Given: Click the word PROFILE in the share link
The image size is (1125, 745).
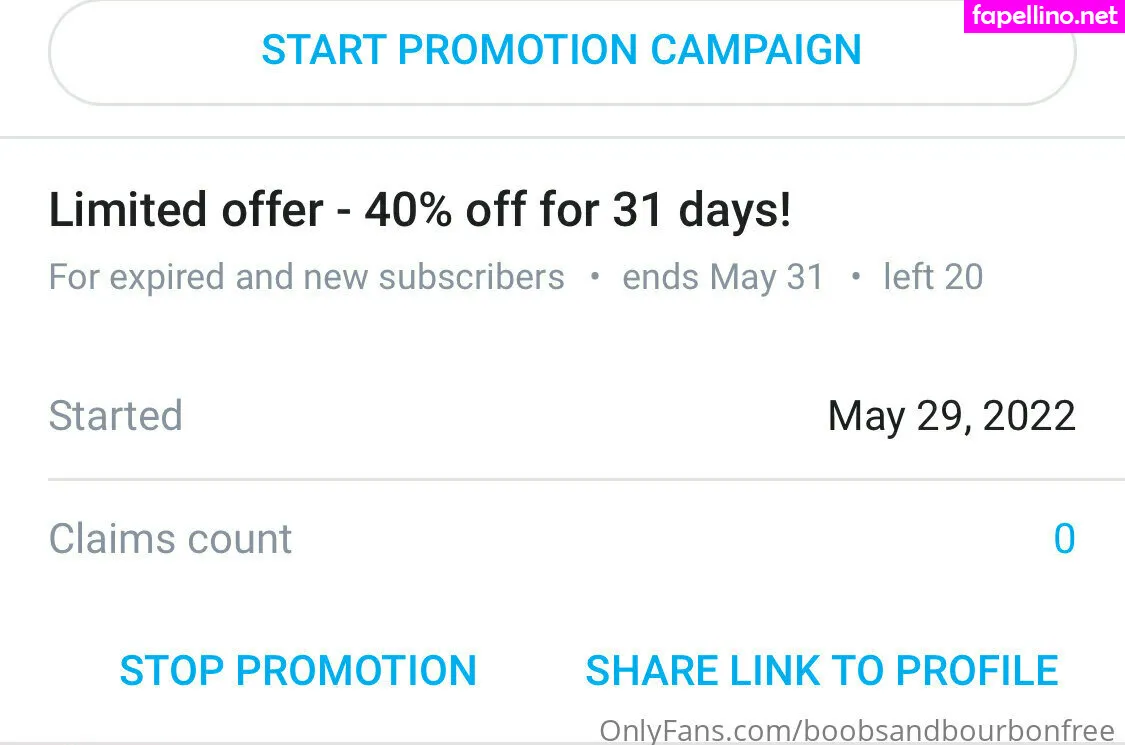Looking at the screenshot, I should click(x=976, y=670).
